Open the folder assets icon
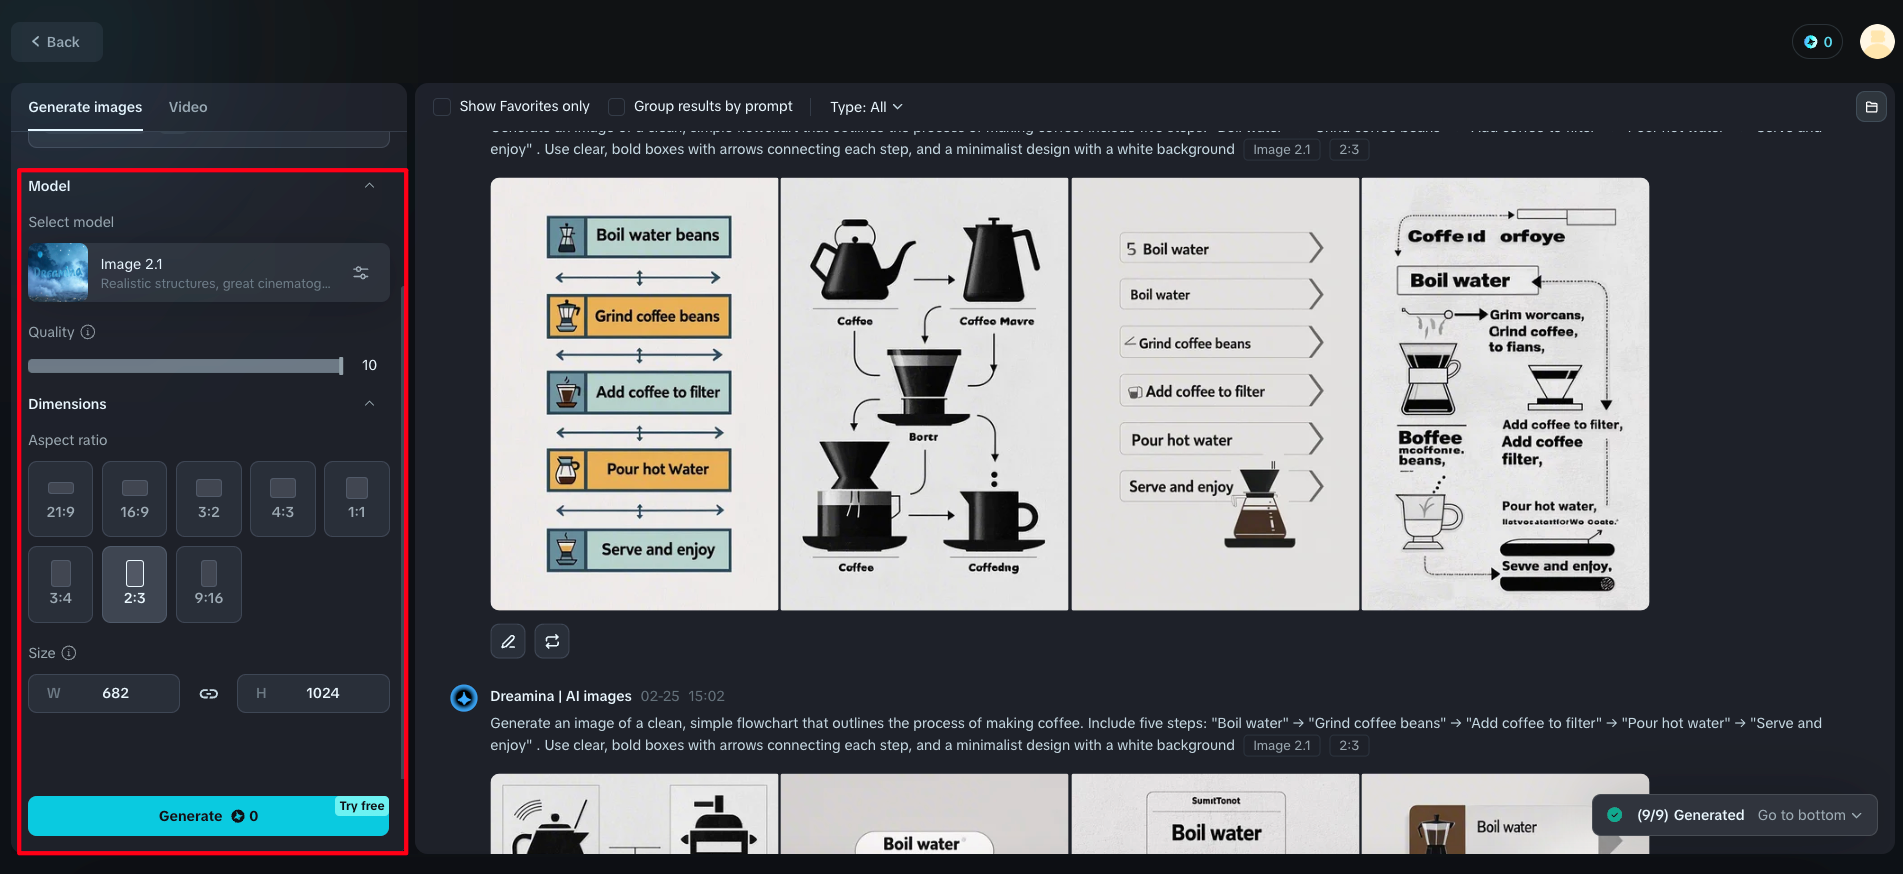 click(1871, 107)
